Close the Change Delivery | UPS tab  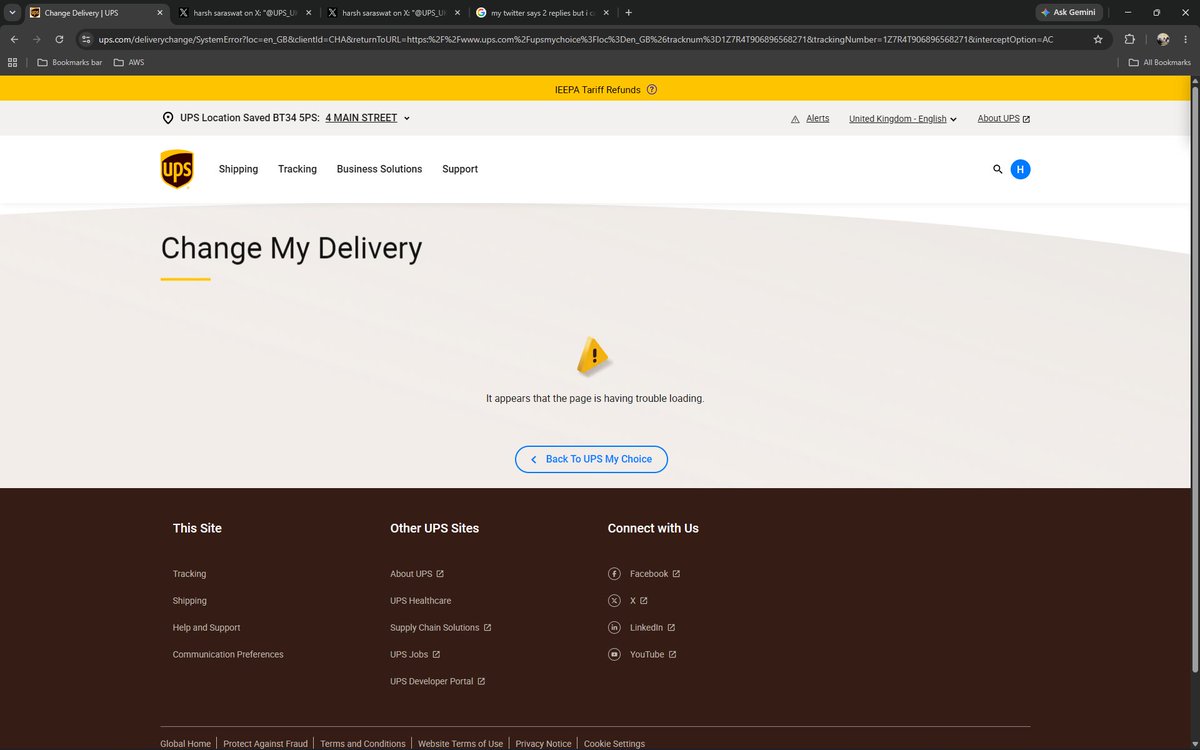pos(159,13)
